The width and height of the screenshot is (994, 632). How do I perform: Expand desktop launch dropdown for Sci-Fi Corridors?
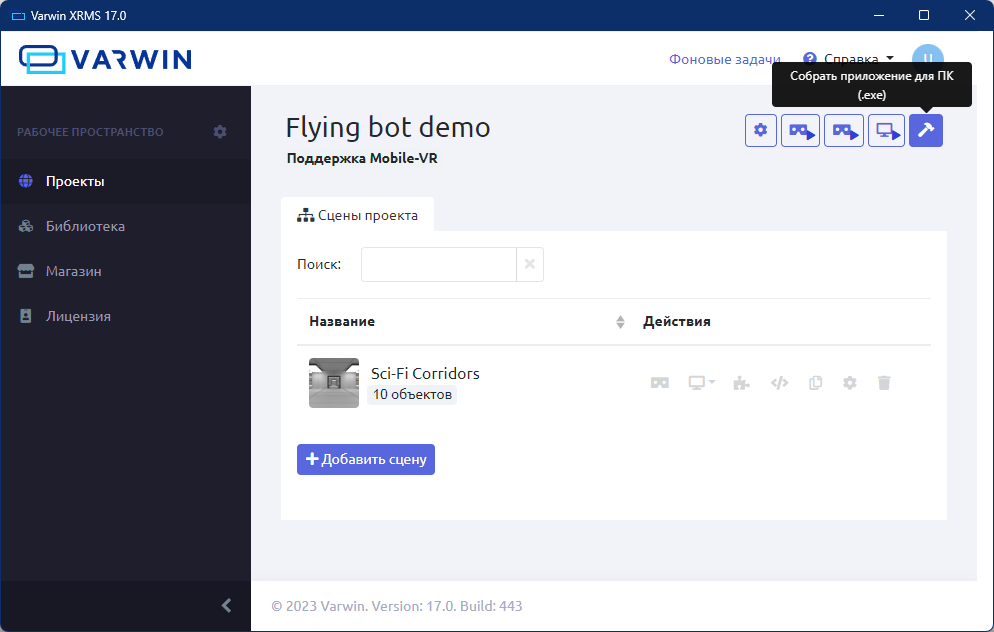click(x=702, y=383)
